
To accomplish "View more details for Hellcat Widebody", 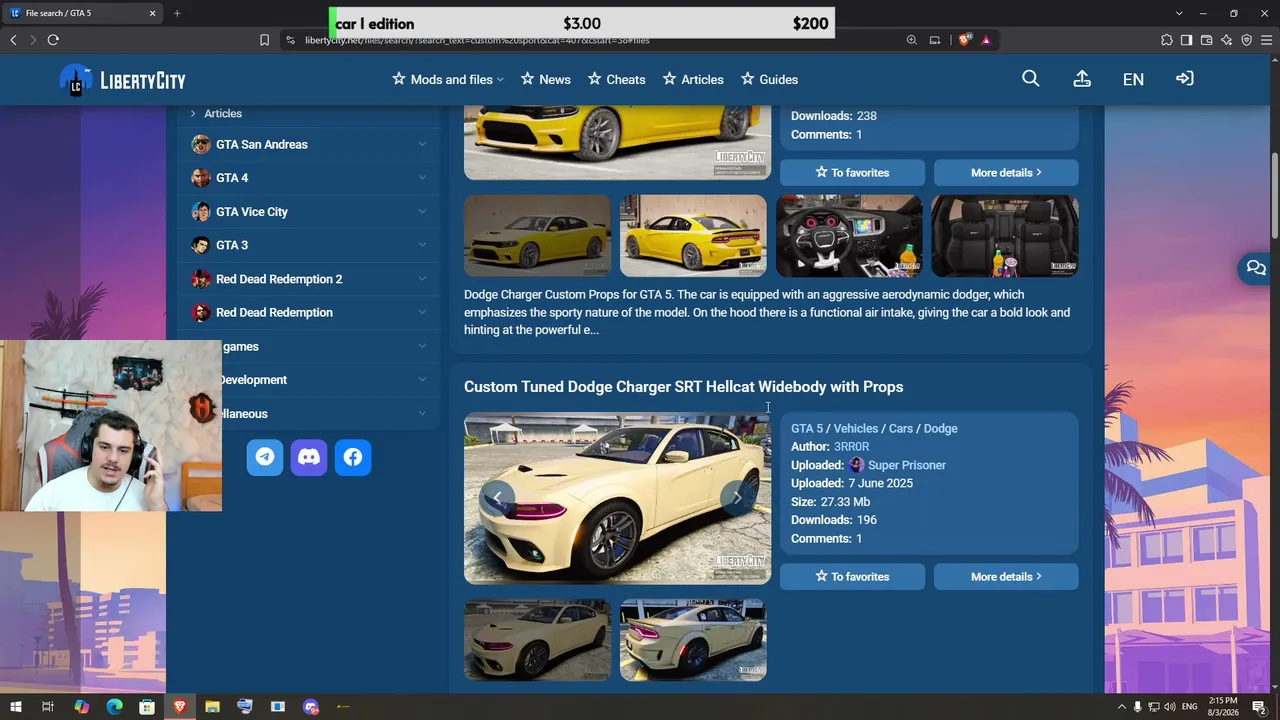I will (x=1006, y=576).
